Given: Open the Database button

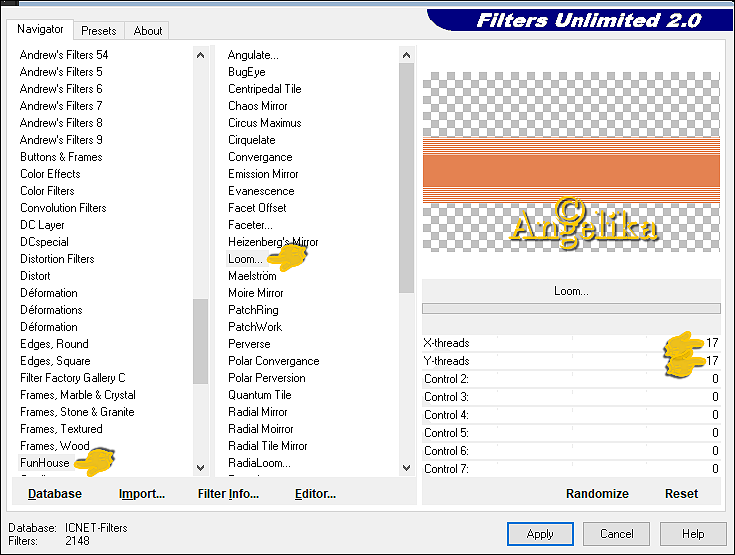Looking at the screenshot, I should pyautogui.click(x=55, y=494).
